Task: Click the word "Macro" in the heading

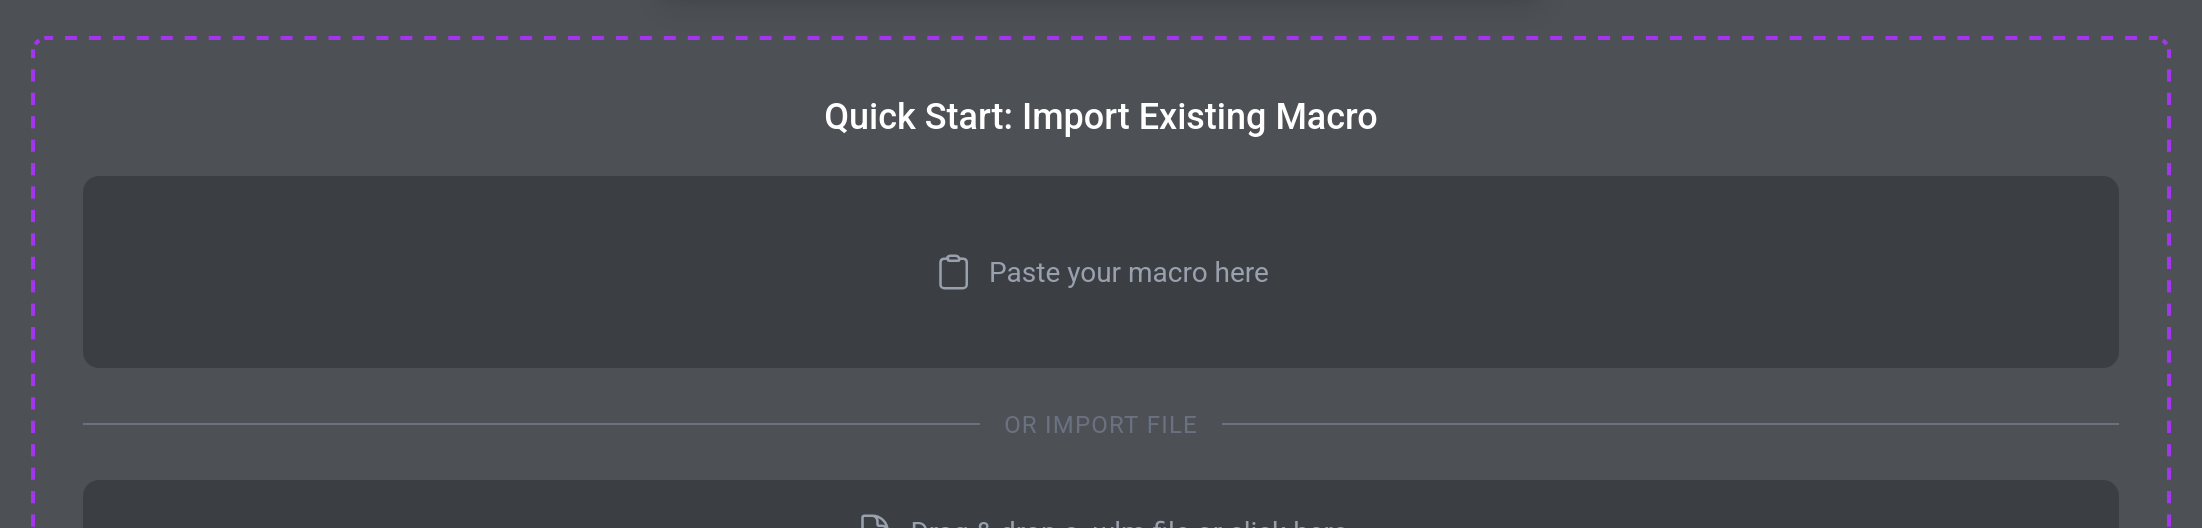Action: (1326, 117)
